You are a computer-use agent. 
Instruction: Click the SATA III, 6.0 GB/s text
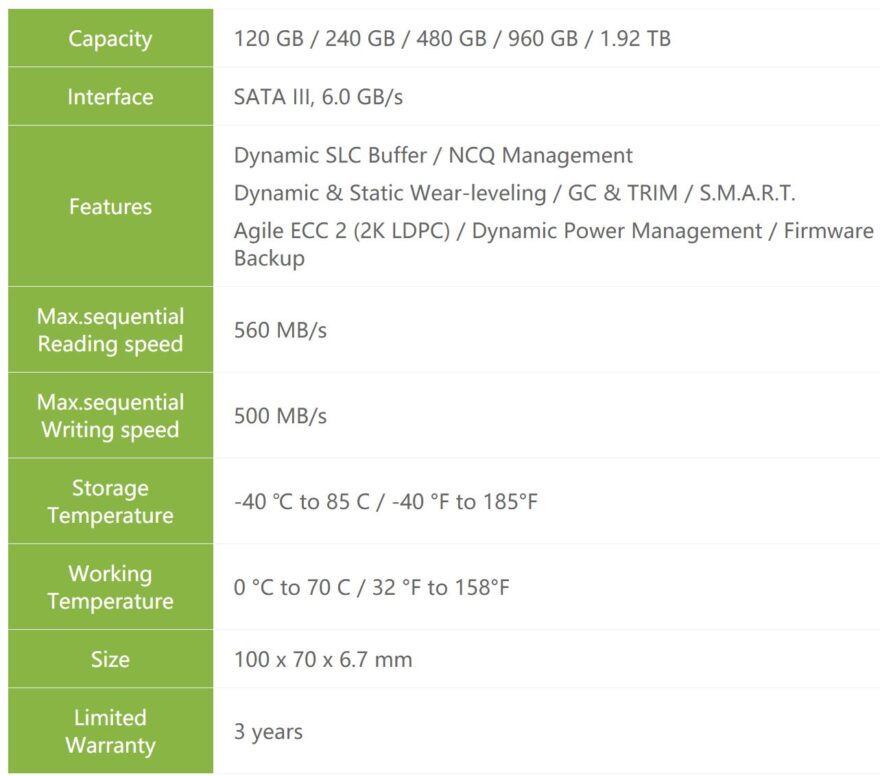click(x=318, y=97)
